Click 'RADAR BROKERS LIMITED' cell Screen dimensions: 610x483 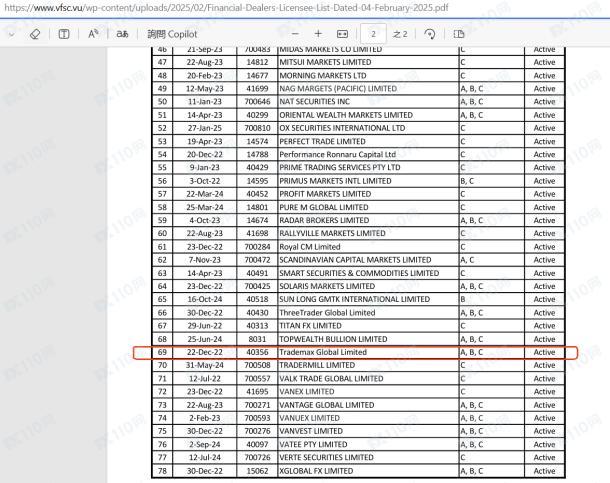(368, 220)
